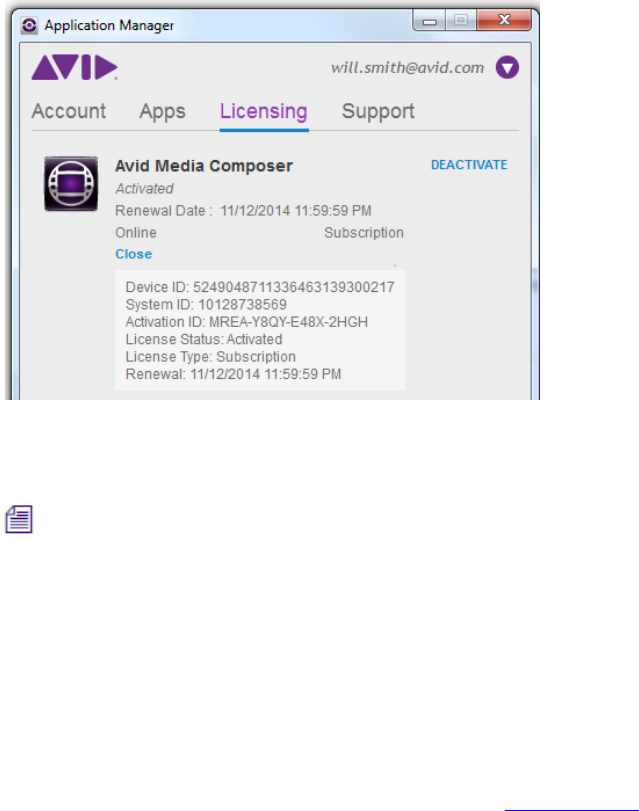Open the purple account dropdown arrow
This screenshot has width=639, height=811.
tap(507, 68)
